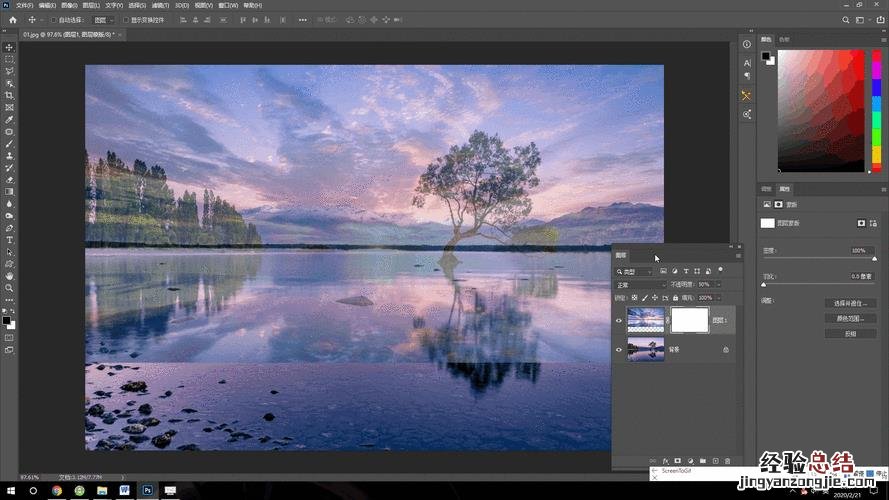Select the Horizontal Type tool
The image size is (889, 500).
pos(10,240)
